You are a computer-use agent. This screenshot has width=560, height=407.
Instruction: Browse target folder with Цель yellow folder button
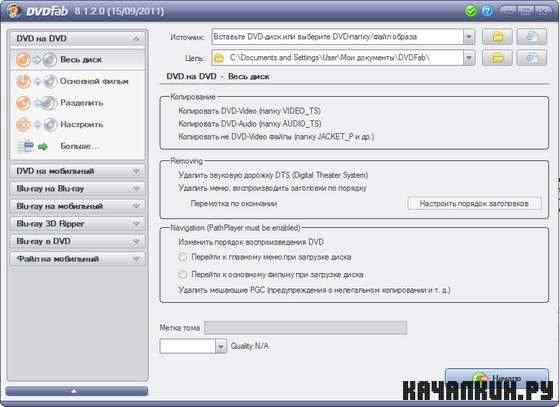coord(497,58)
